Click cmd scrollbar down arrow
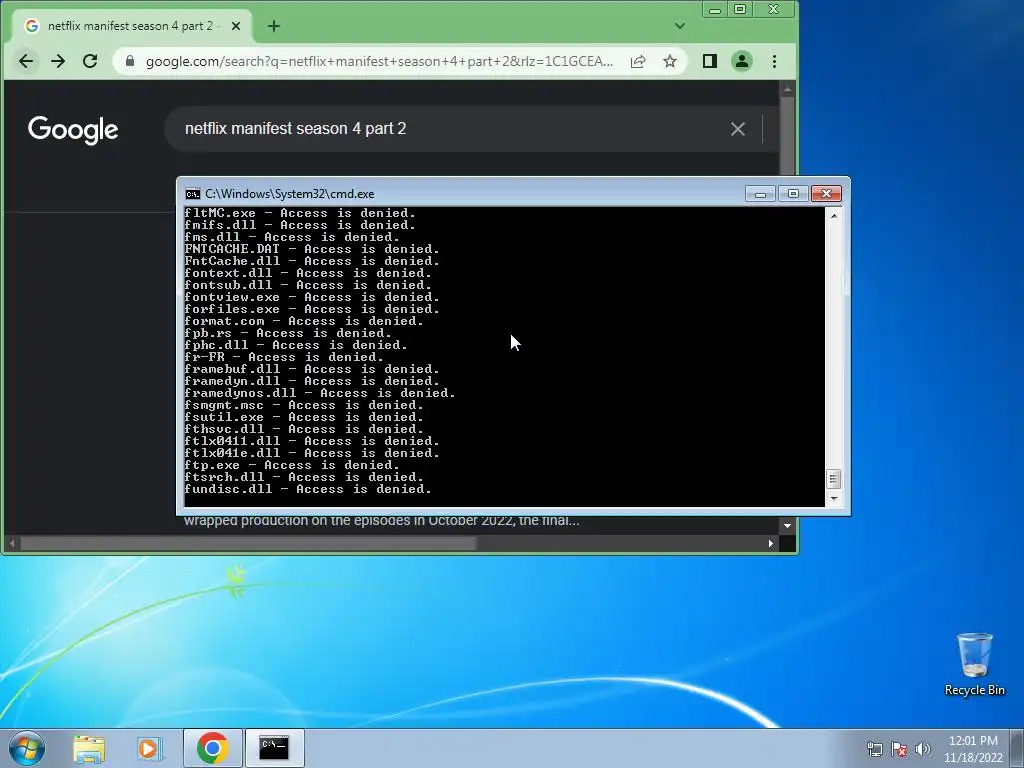This screenshot has width=1024, height=768. tap(833, 499)
